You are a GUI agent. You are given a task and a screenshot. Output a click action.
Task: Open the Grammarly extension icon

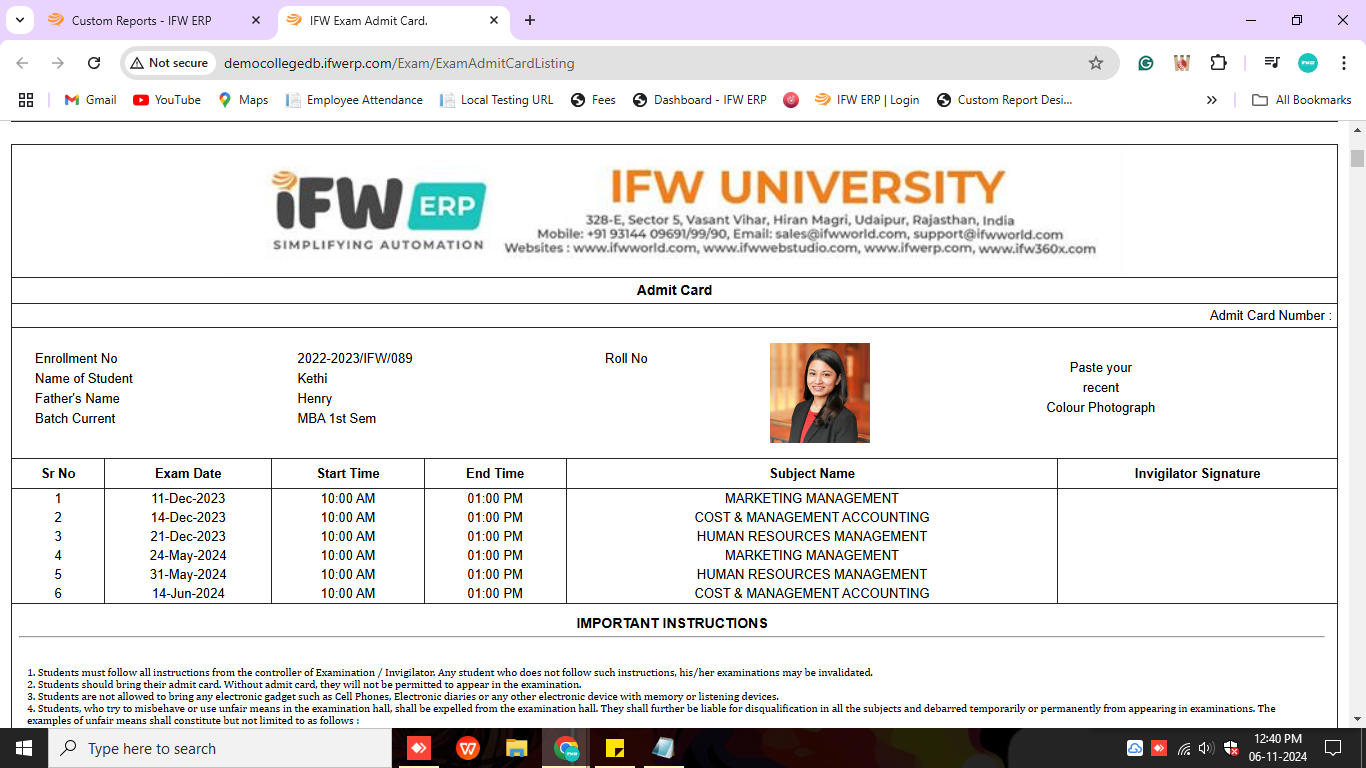(1146, 63)
